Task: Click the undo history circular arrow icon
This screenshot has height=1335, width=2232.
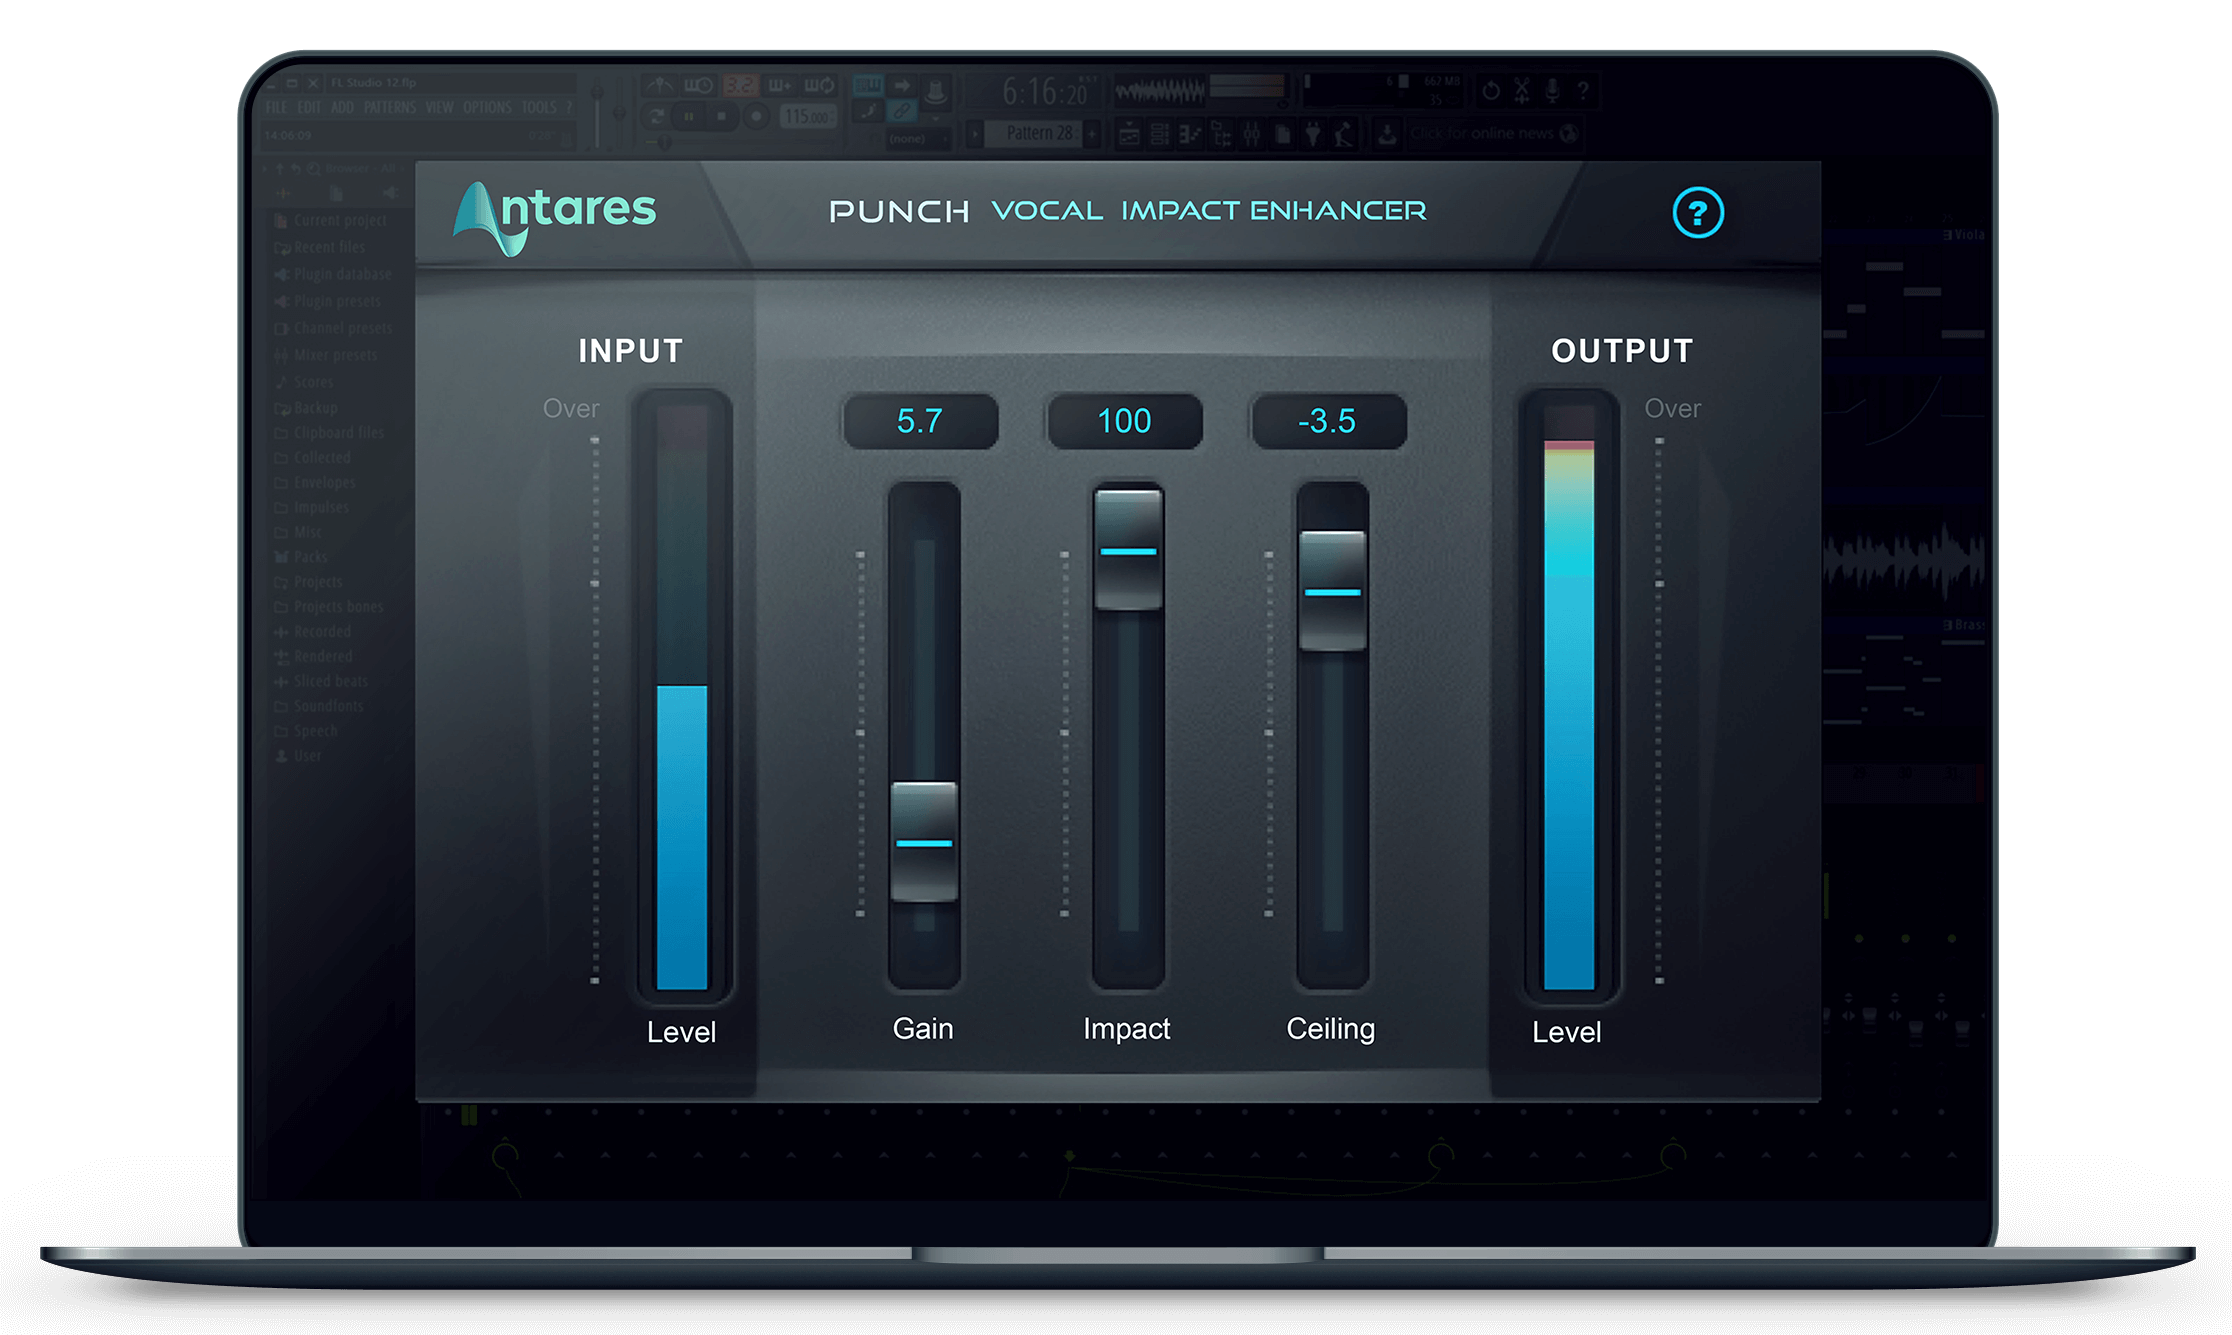Action: coord(1491,91)
